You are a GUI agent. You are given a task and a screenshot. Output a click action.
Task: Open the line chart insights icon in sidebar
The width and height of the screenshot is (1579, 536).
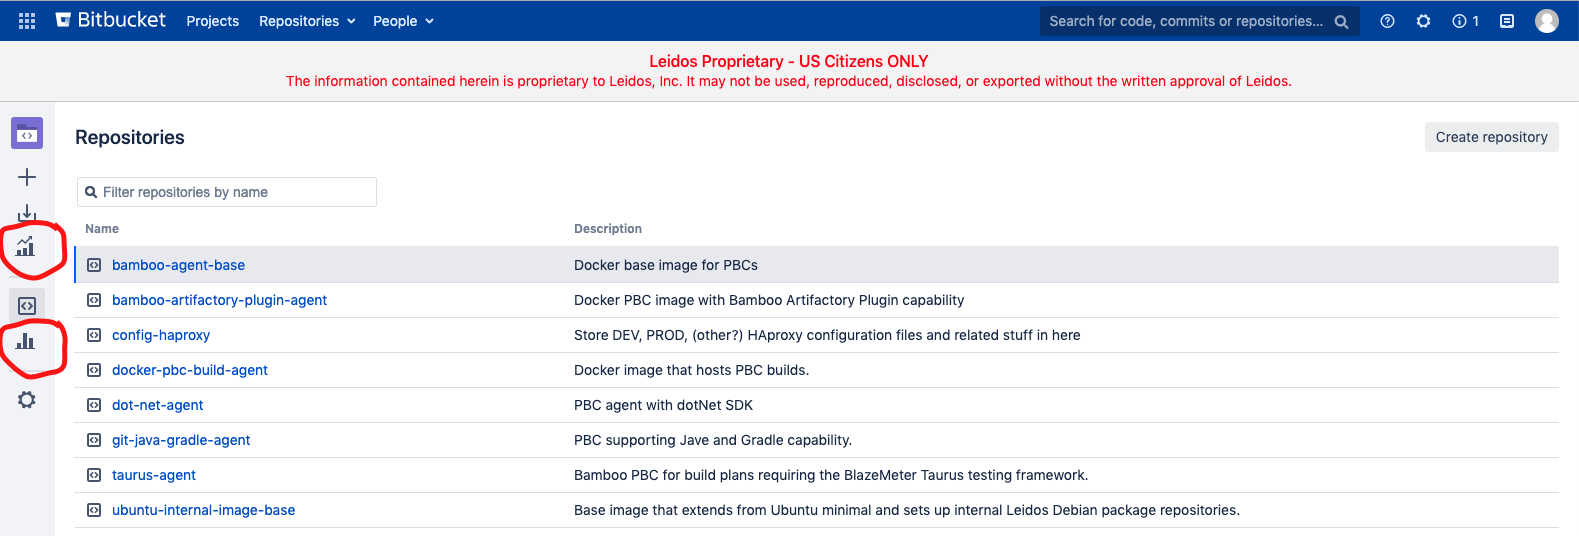[x=25, y=246]
